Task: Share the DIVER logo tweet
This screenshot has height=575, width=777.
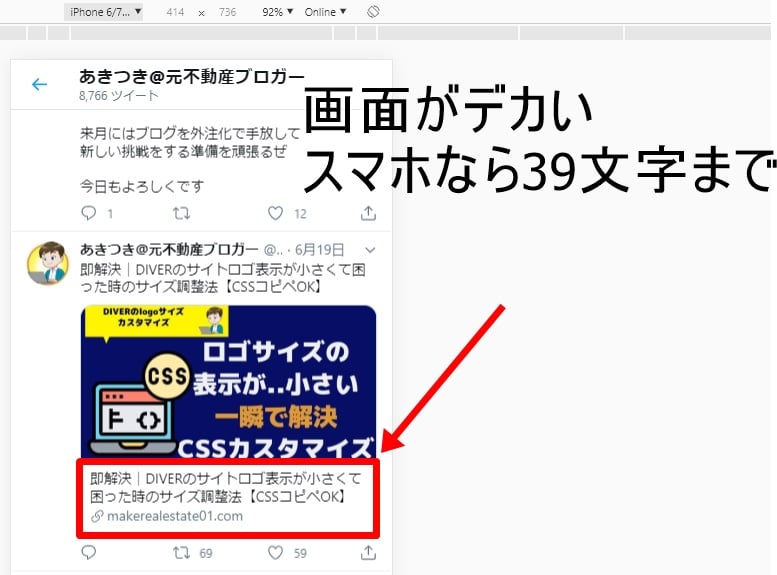Action: pos(368,552)
